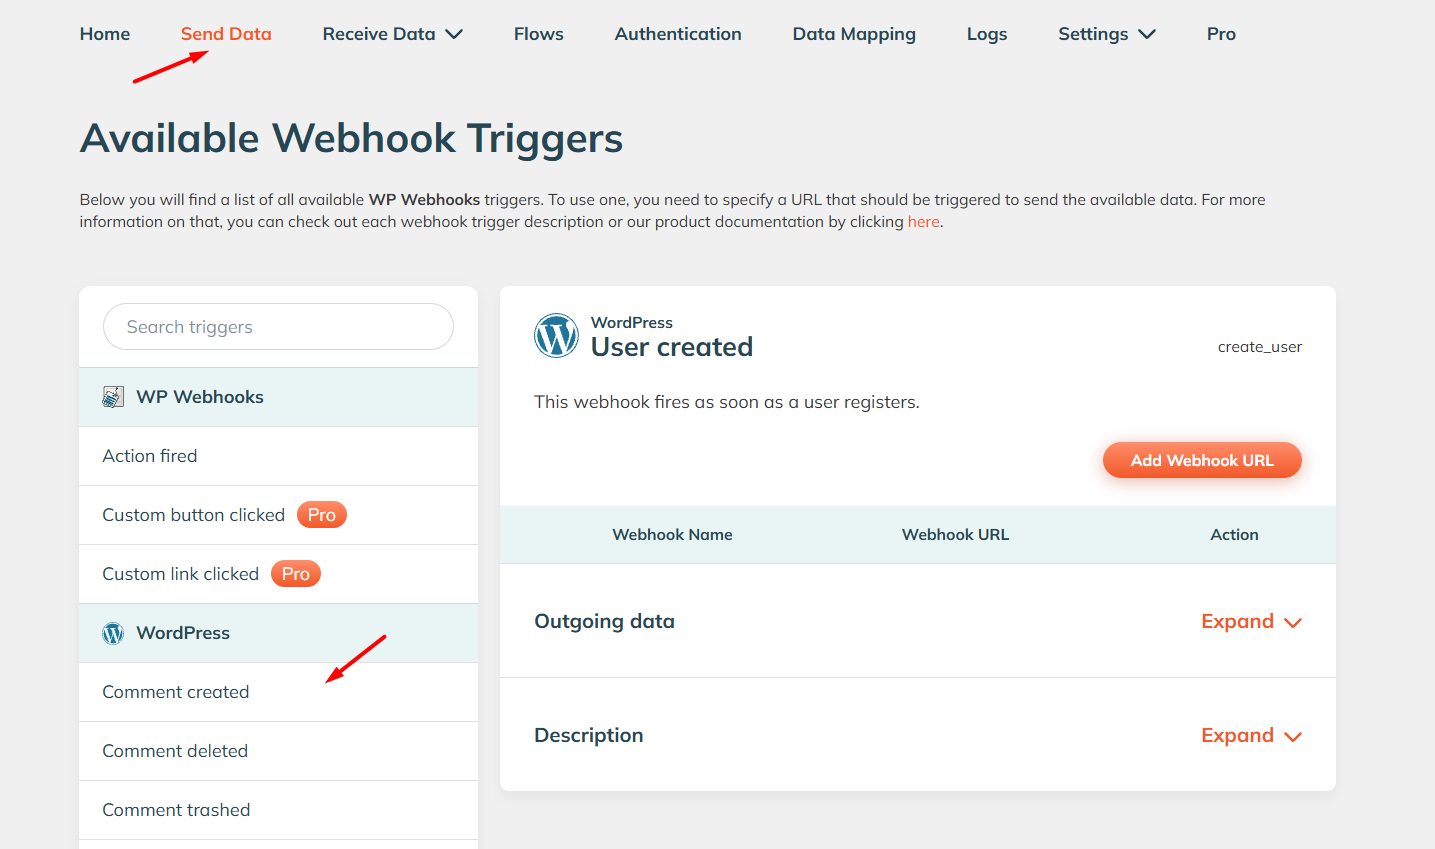
Task: Open the Settings dropdown menu
Action: pos(1106,33)
